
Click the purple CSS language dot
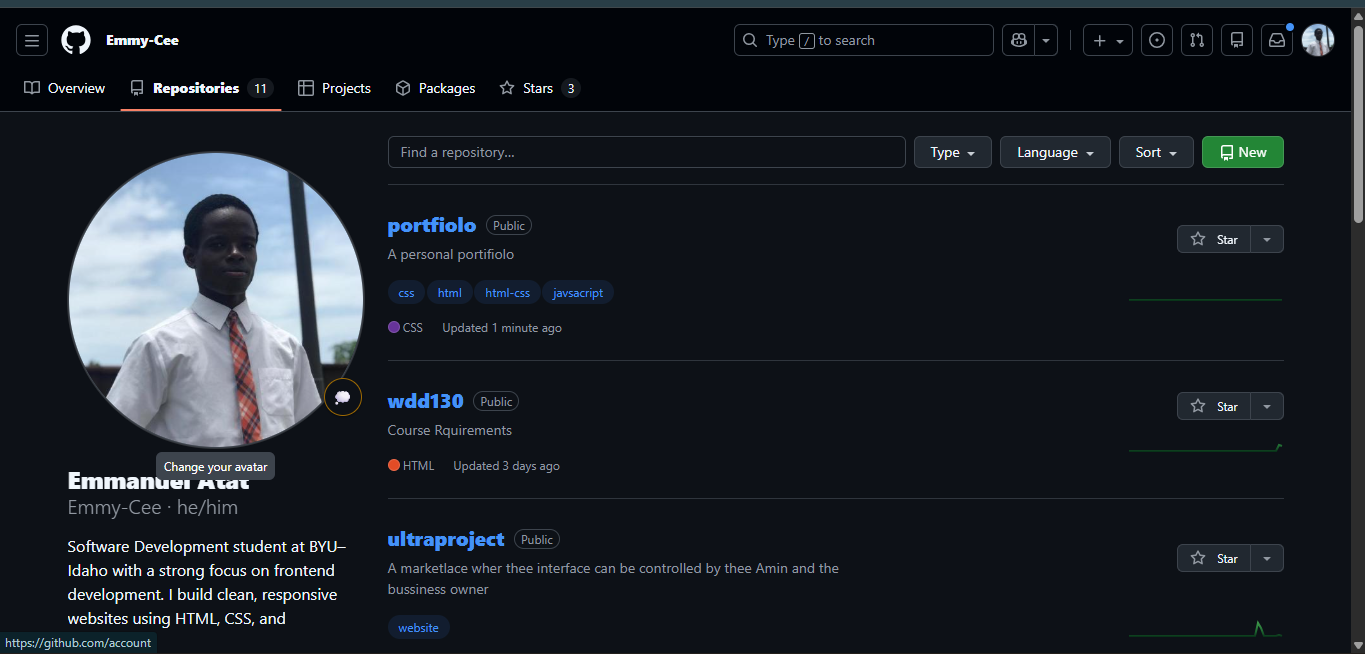coord(394,327)
